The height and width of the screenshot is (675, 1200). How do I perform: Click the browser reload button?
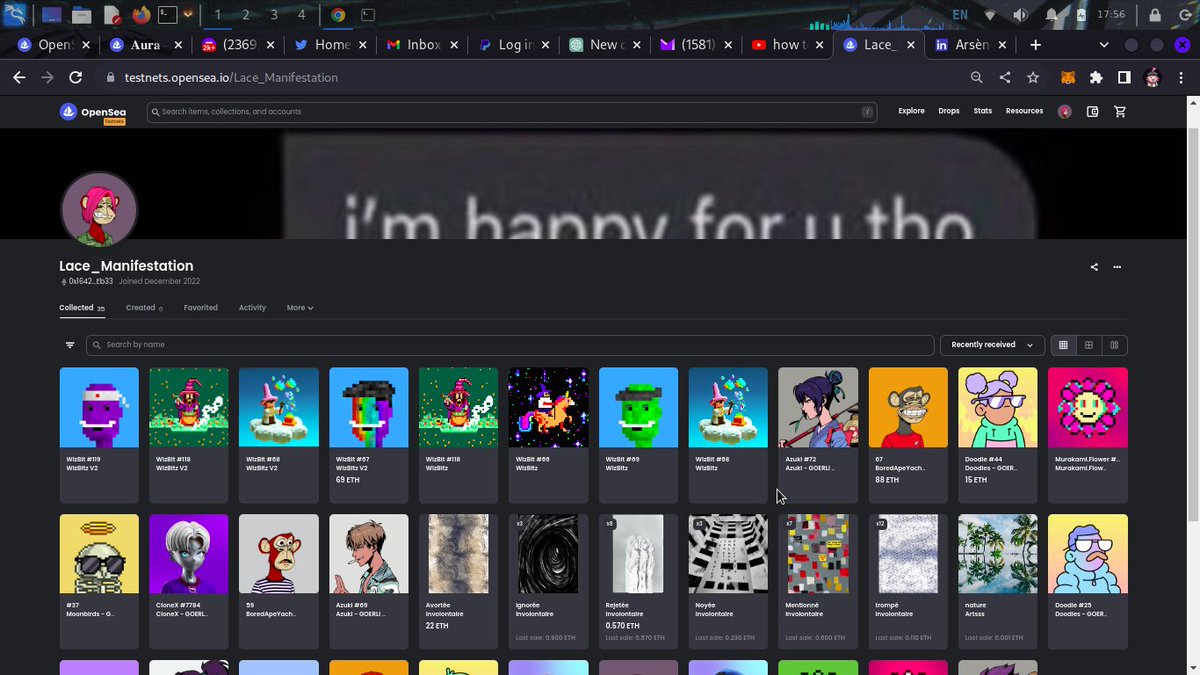tap(75, 77)
